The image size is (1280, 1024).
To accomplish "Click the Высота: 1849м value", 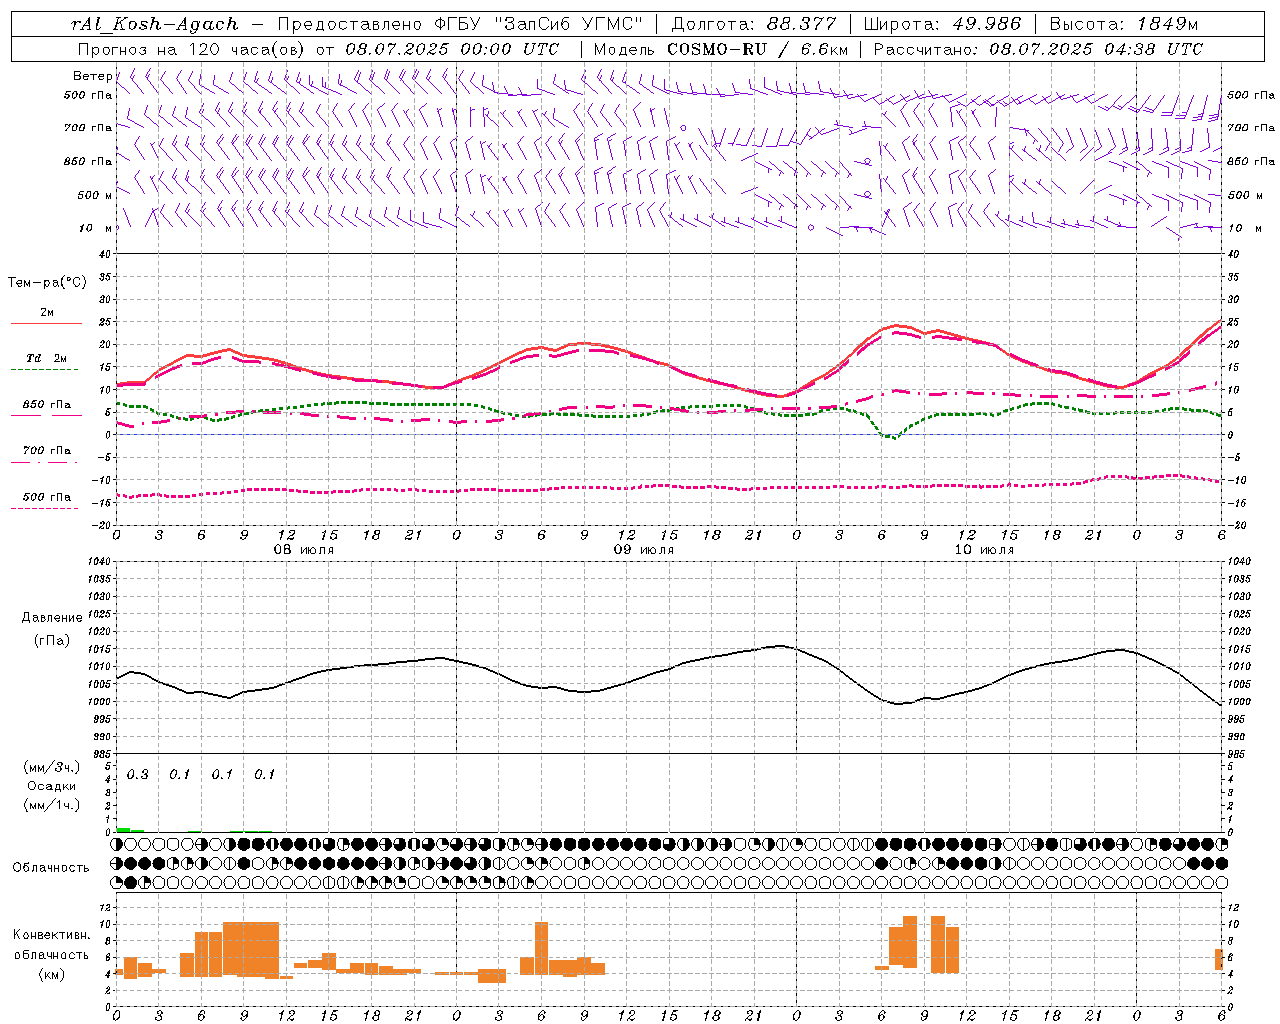I will (1124, 24).
